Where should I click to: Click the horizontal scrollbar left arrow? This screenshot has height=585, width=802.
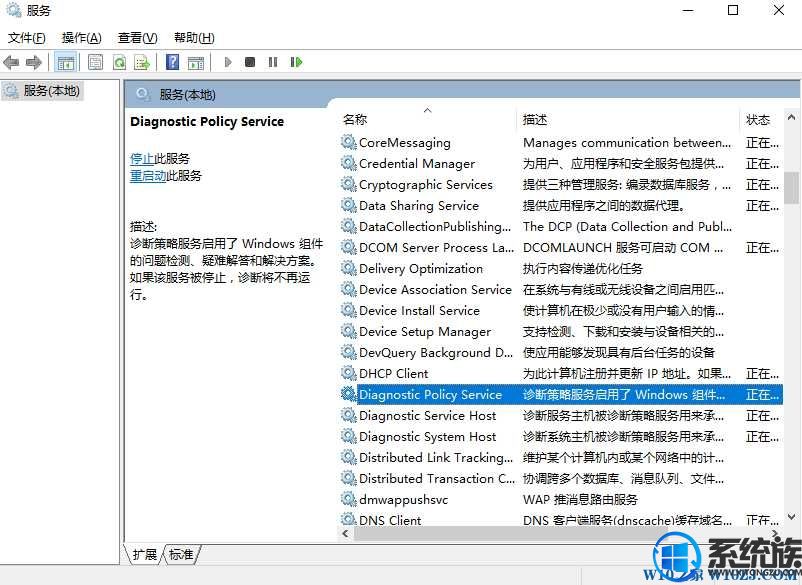(x=346, y=533)
